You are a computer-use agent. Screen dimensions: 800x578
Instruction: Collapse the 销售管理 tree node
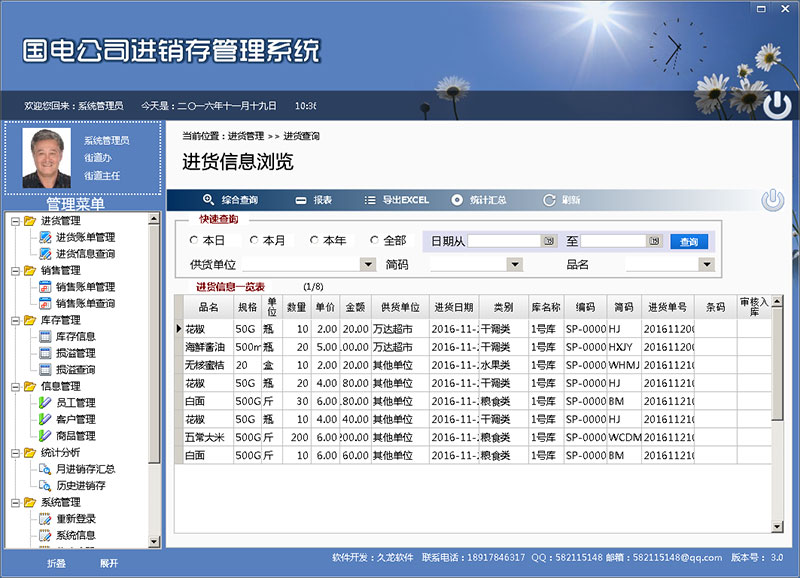tap(15, 271)
